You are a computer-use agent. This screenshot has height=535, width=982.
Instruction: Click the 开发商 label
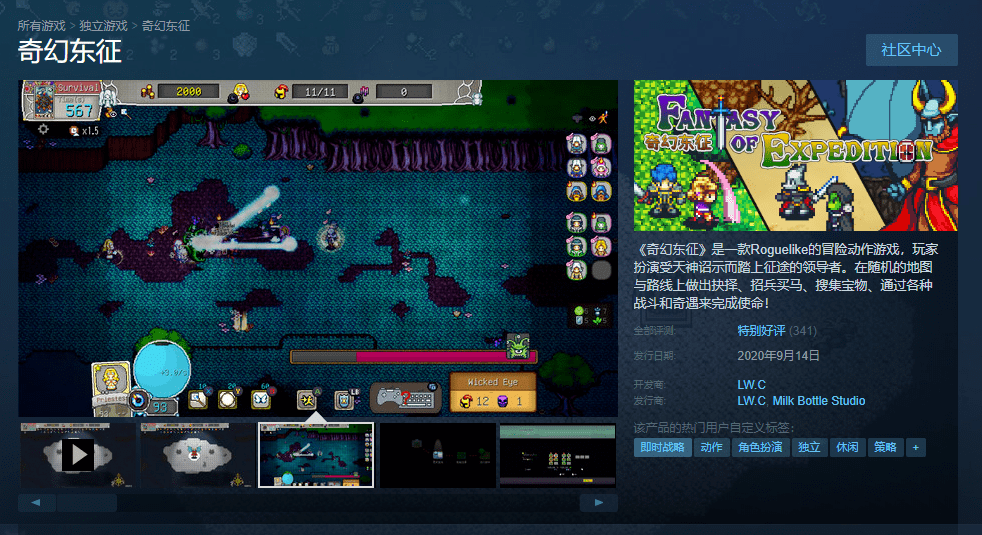click(x=649, y=385)
